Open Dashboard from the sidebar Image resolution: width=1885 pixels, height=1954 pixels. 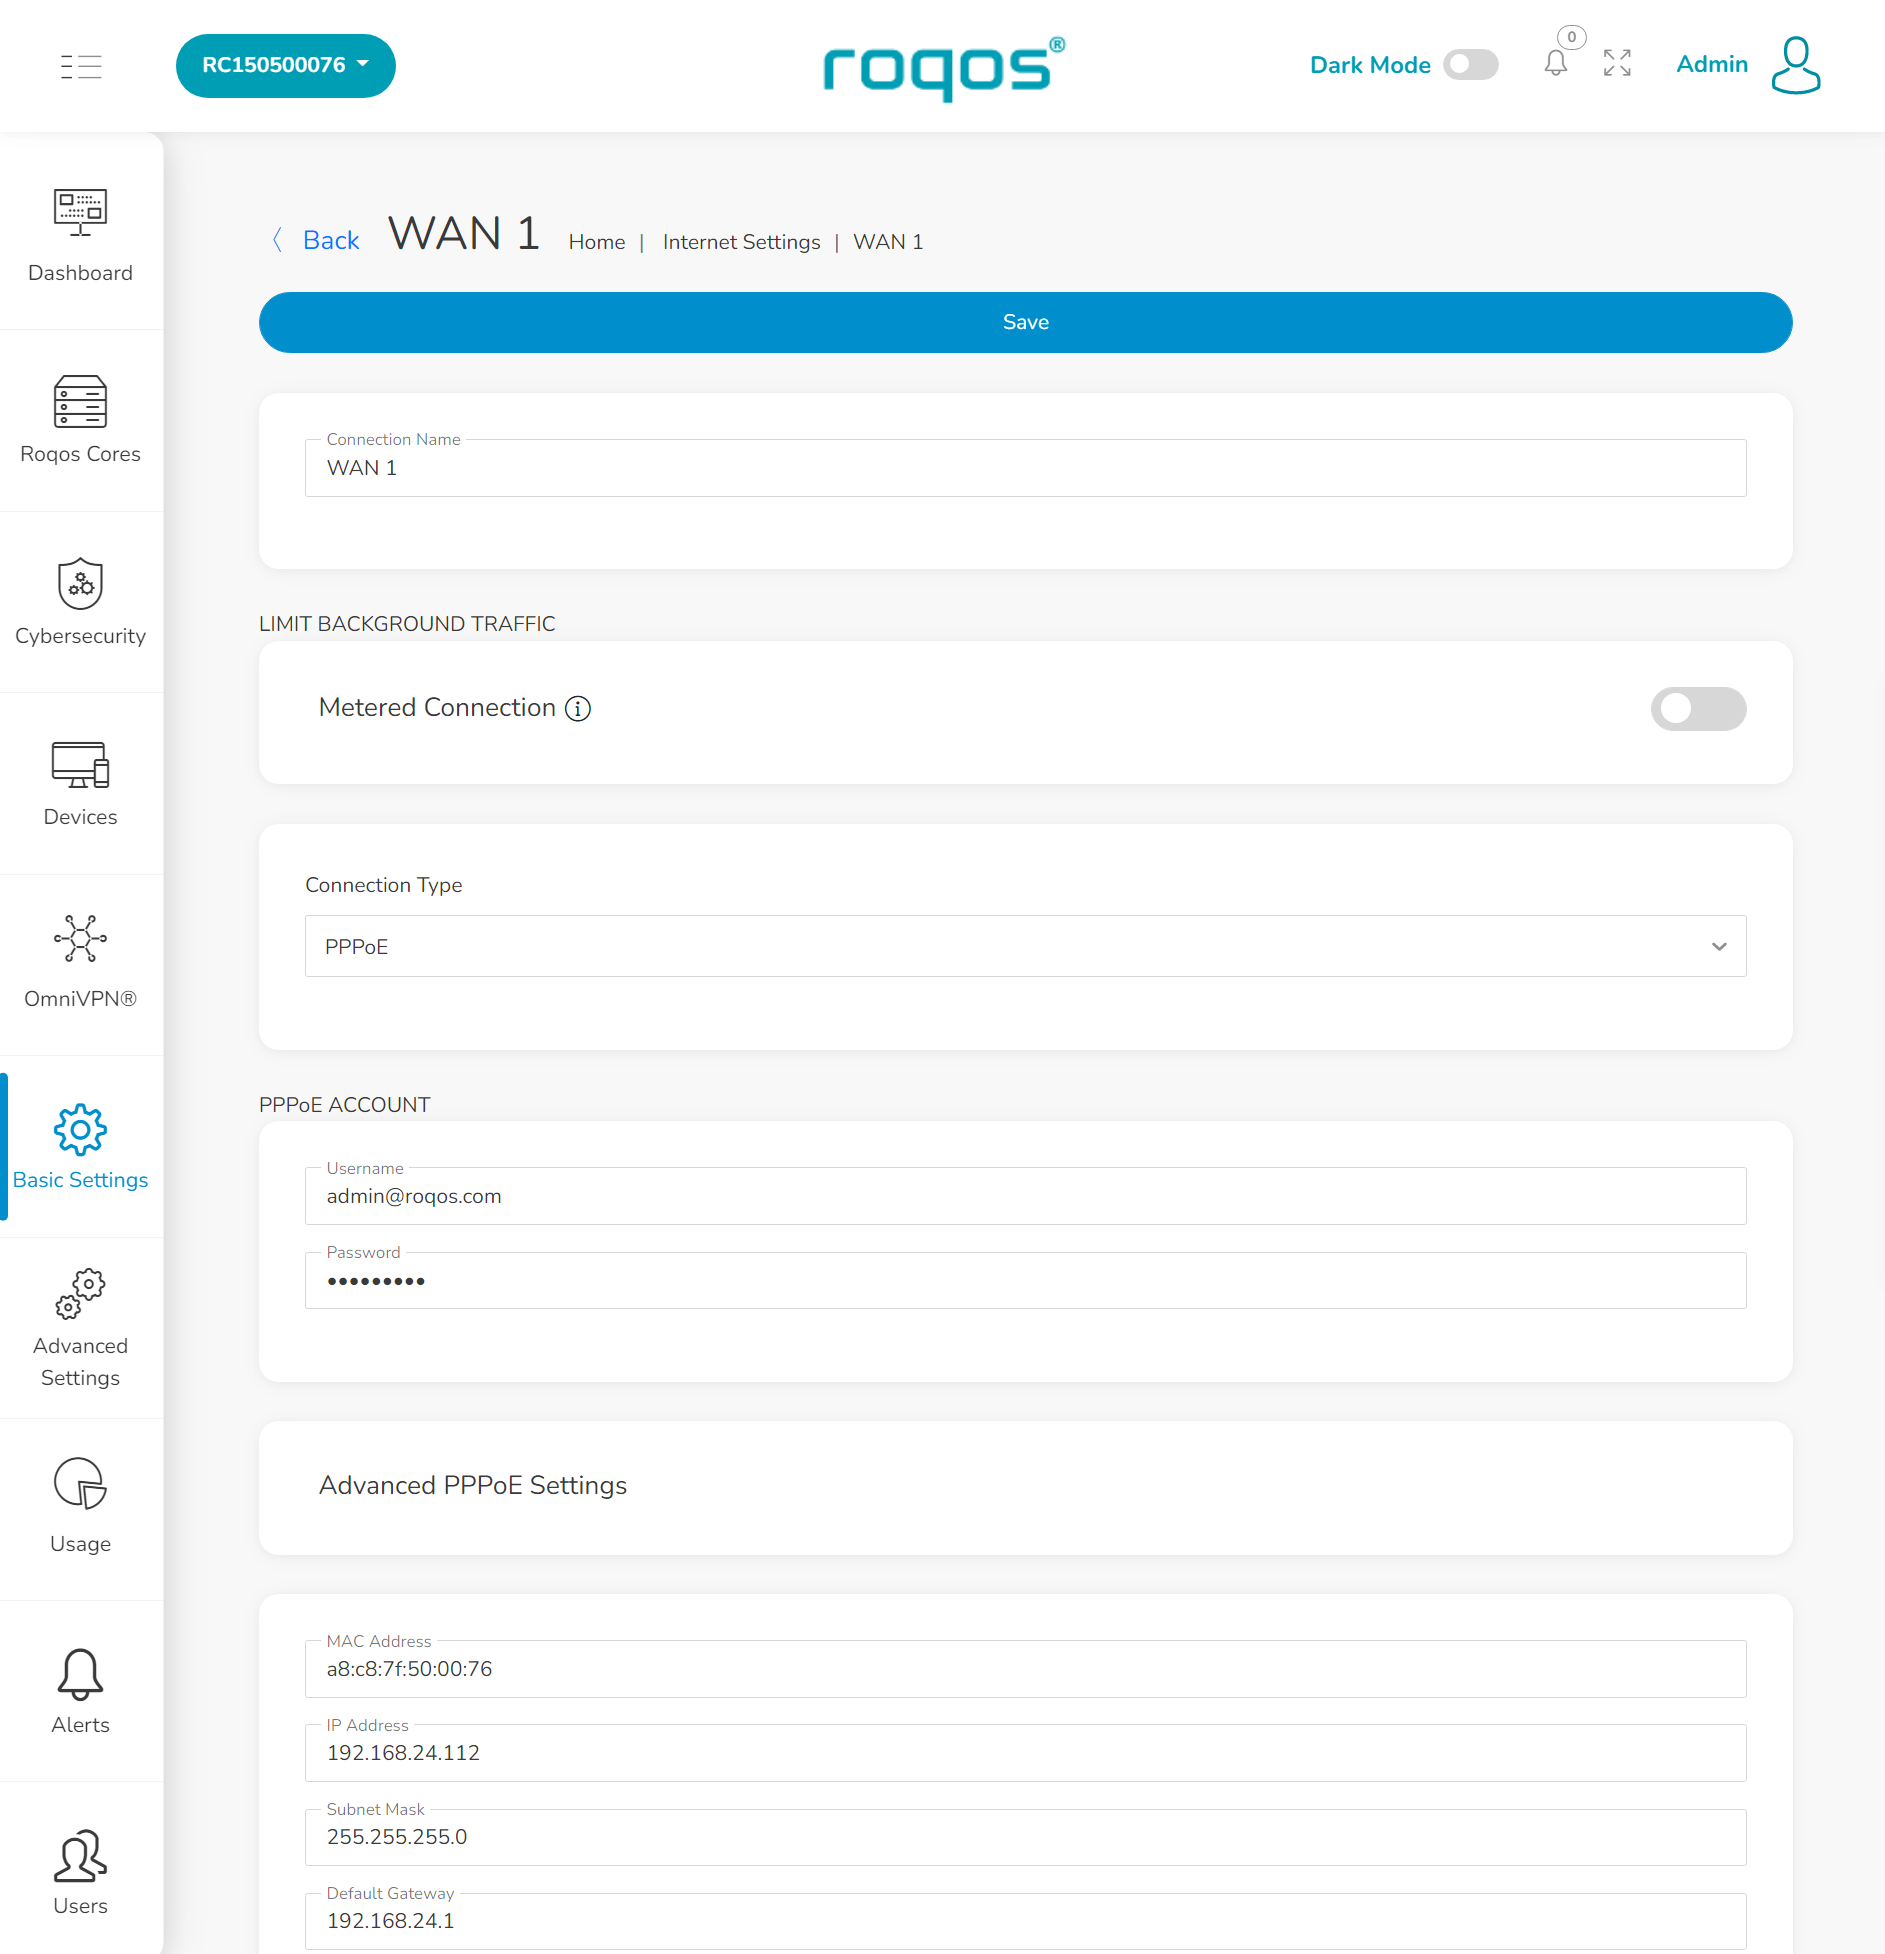80,237
